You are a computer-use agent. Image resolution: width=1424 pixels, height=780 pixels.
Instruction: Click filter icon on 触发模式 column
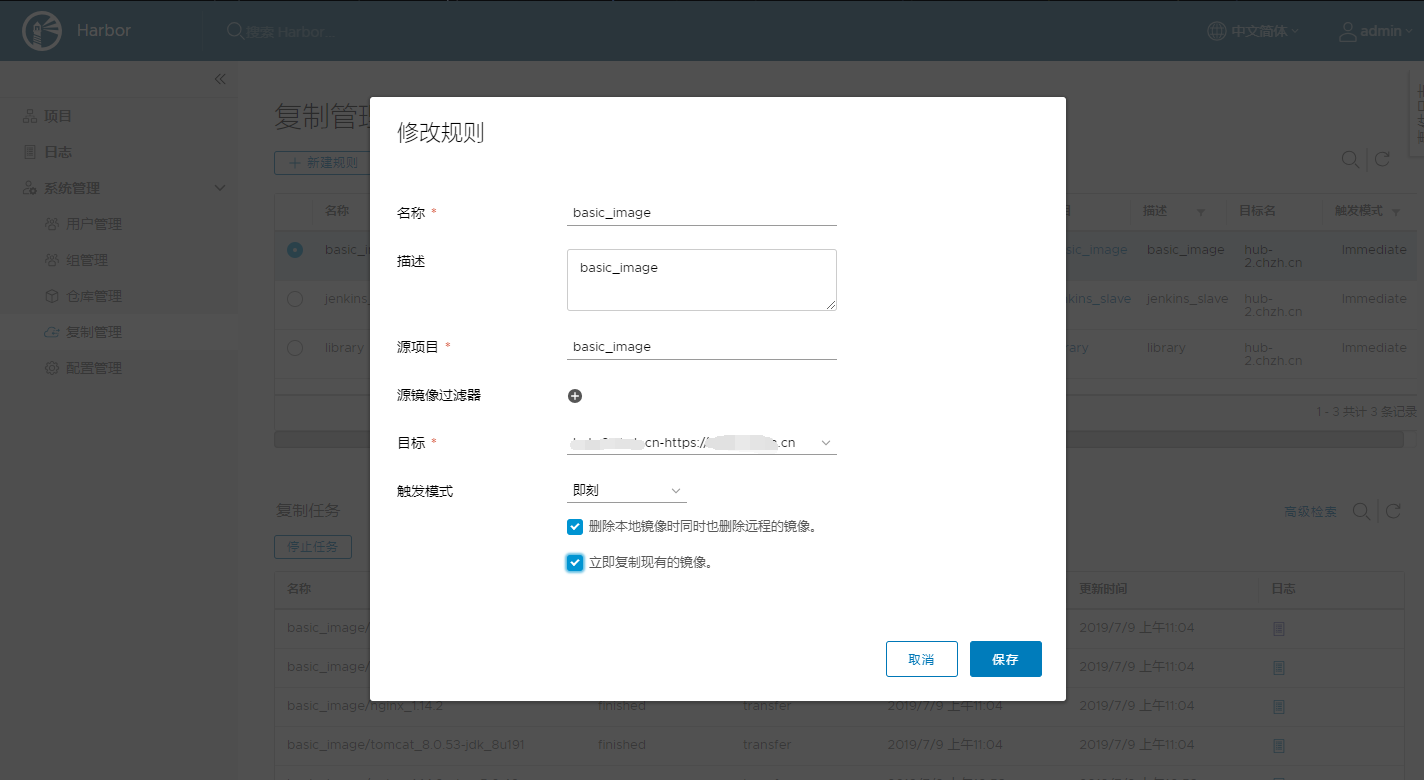coord(1395,212)
